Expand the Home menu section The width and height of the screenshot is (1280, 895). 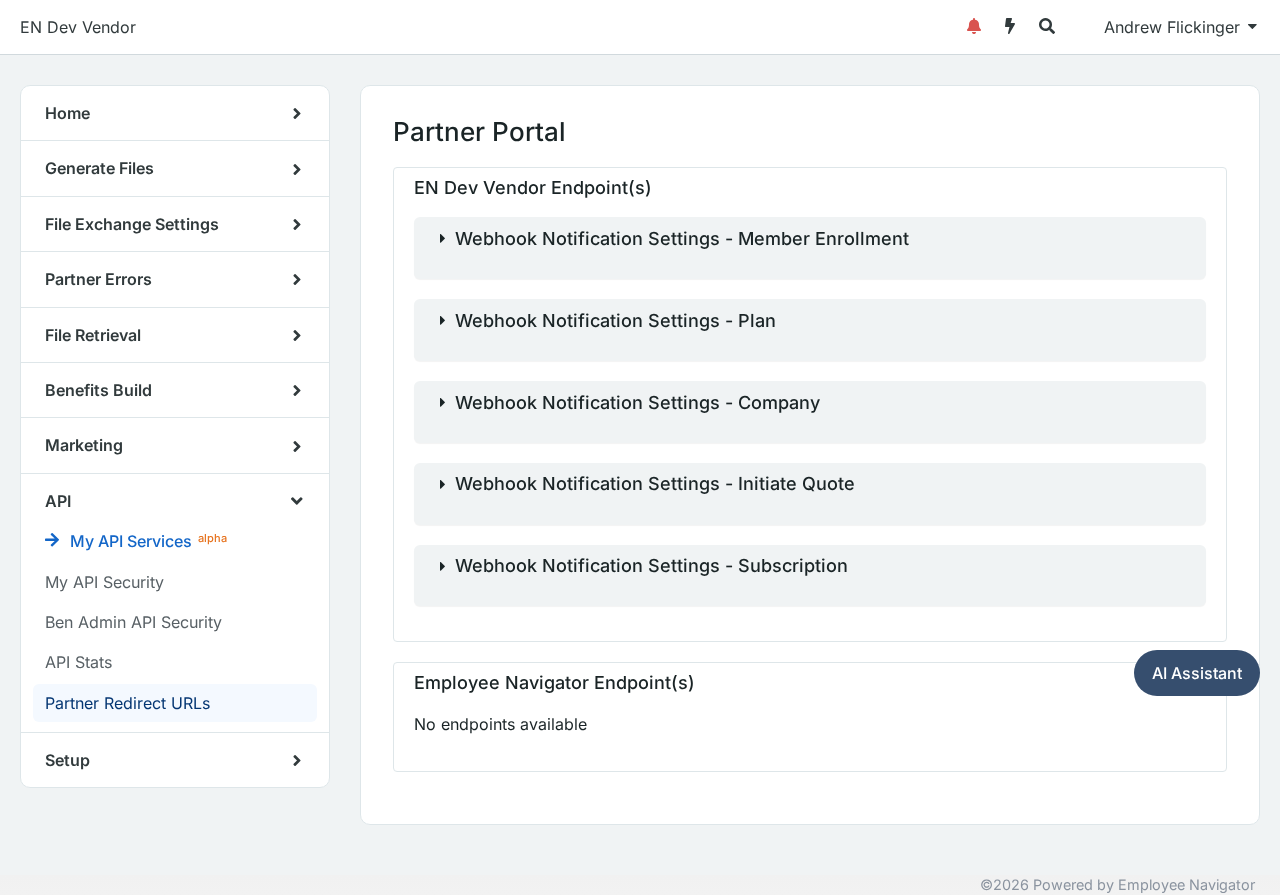[x=175, y=113]
